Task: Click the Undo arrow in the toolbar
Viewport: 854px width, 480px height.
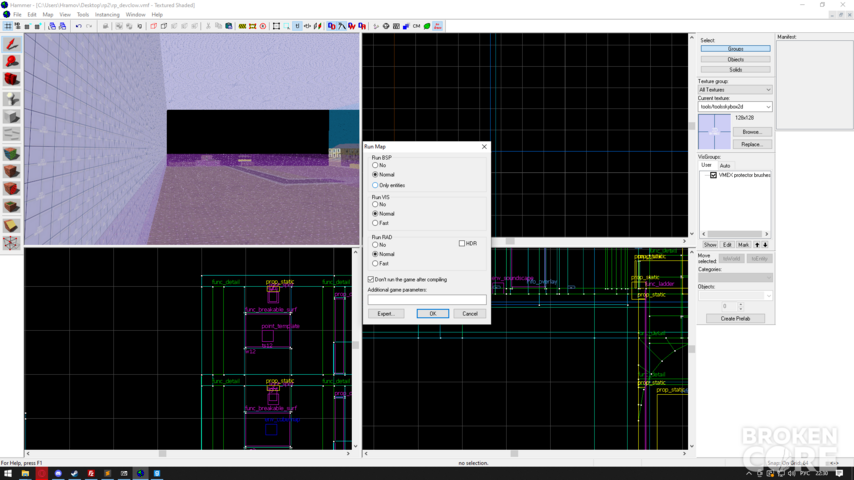Action: click(78, 26)
